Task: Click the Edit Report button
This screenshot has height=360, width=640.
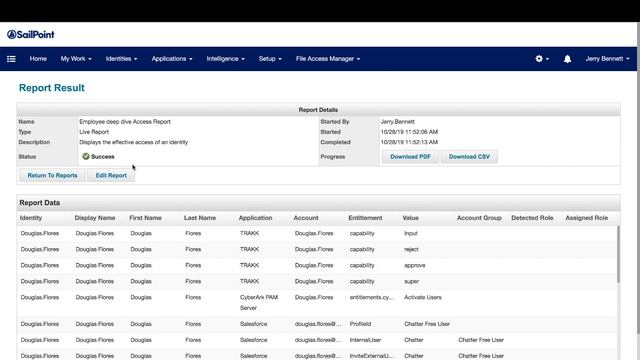Action: click(111, 176)
